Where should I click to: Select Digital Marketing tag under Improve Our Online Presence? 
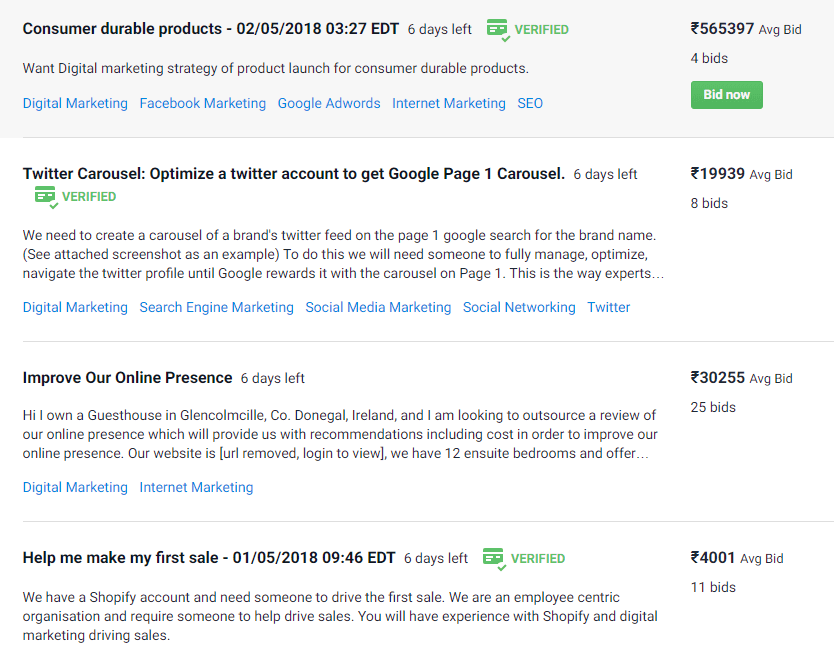(x=75, y=487)
